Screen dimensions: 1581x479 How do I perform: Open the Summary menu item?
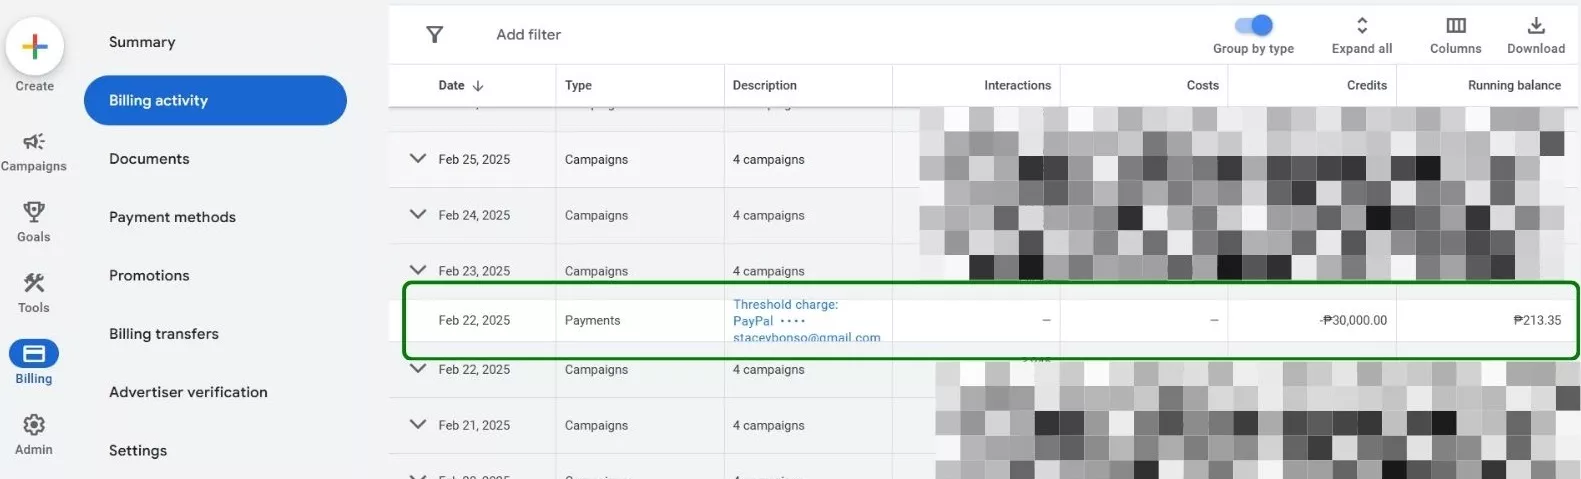142,42
